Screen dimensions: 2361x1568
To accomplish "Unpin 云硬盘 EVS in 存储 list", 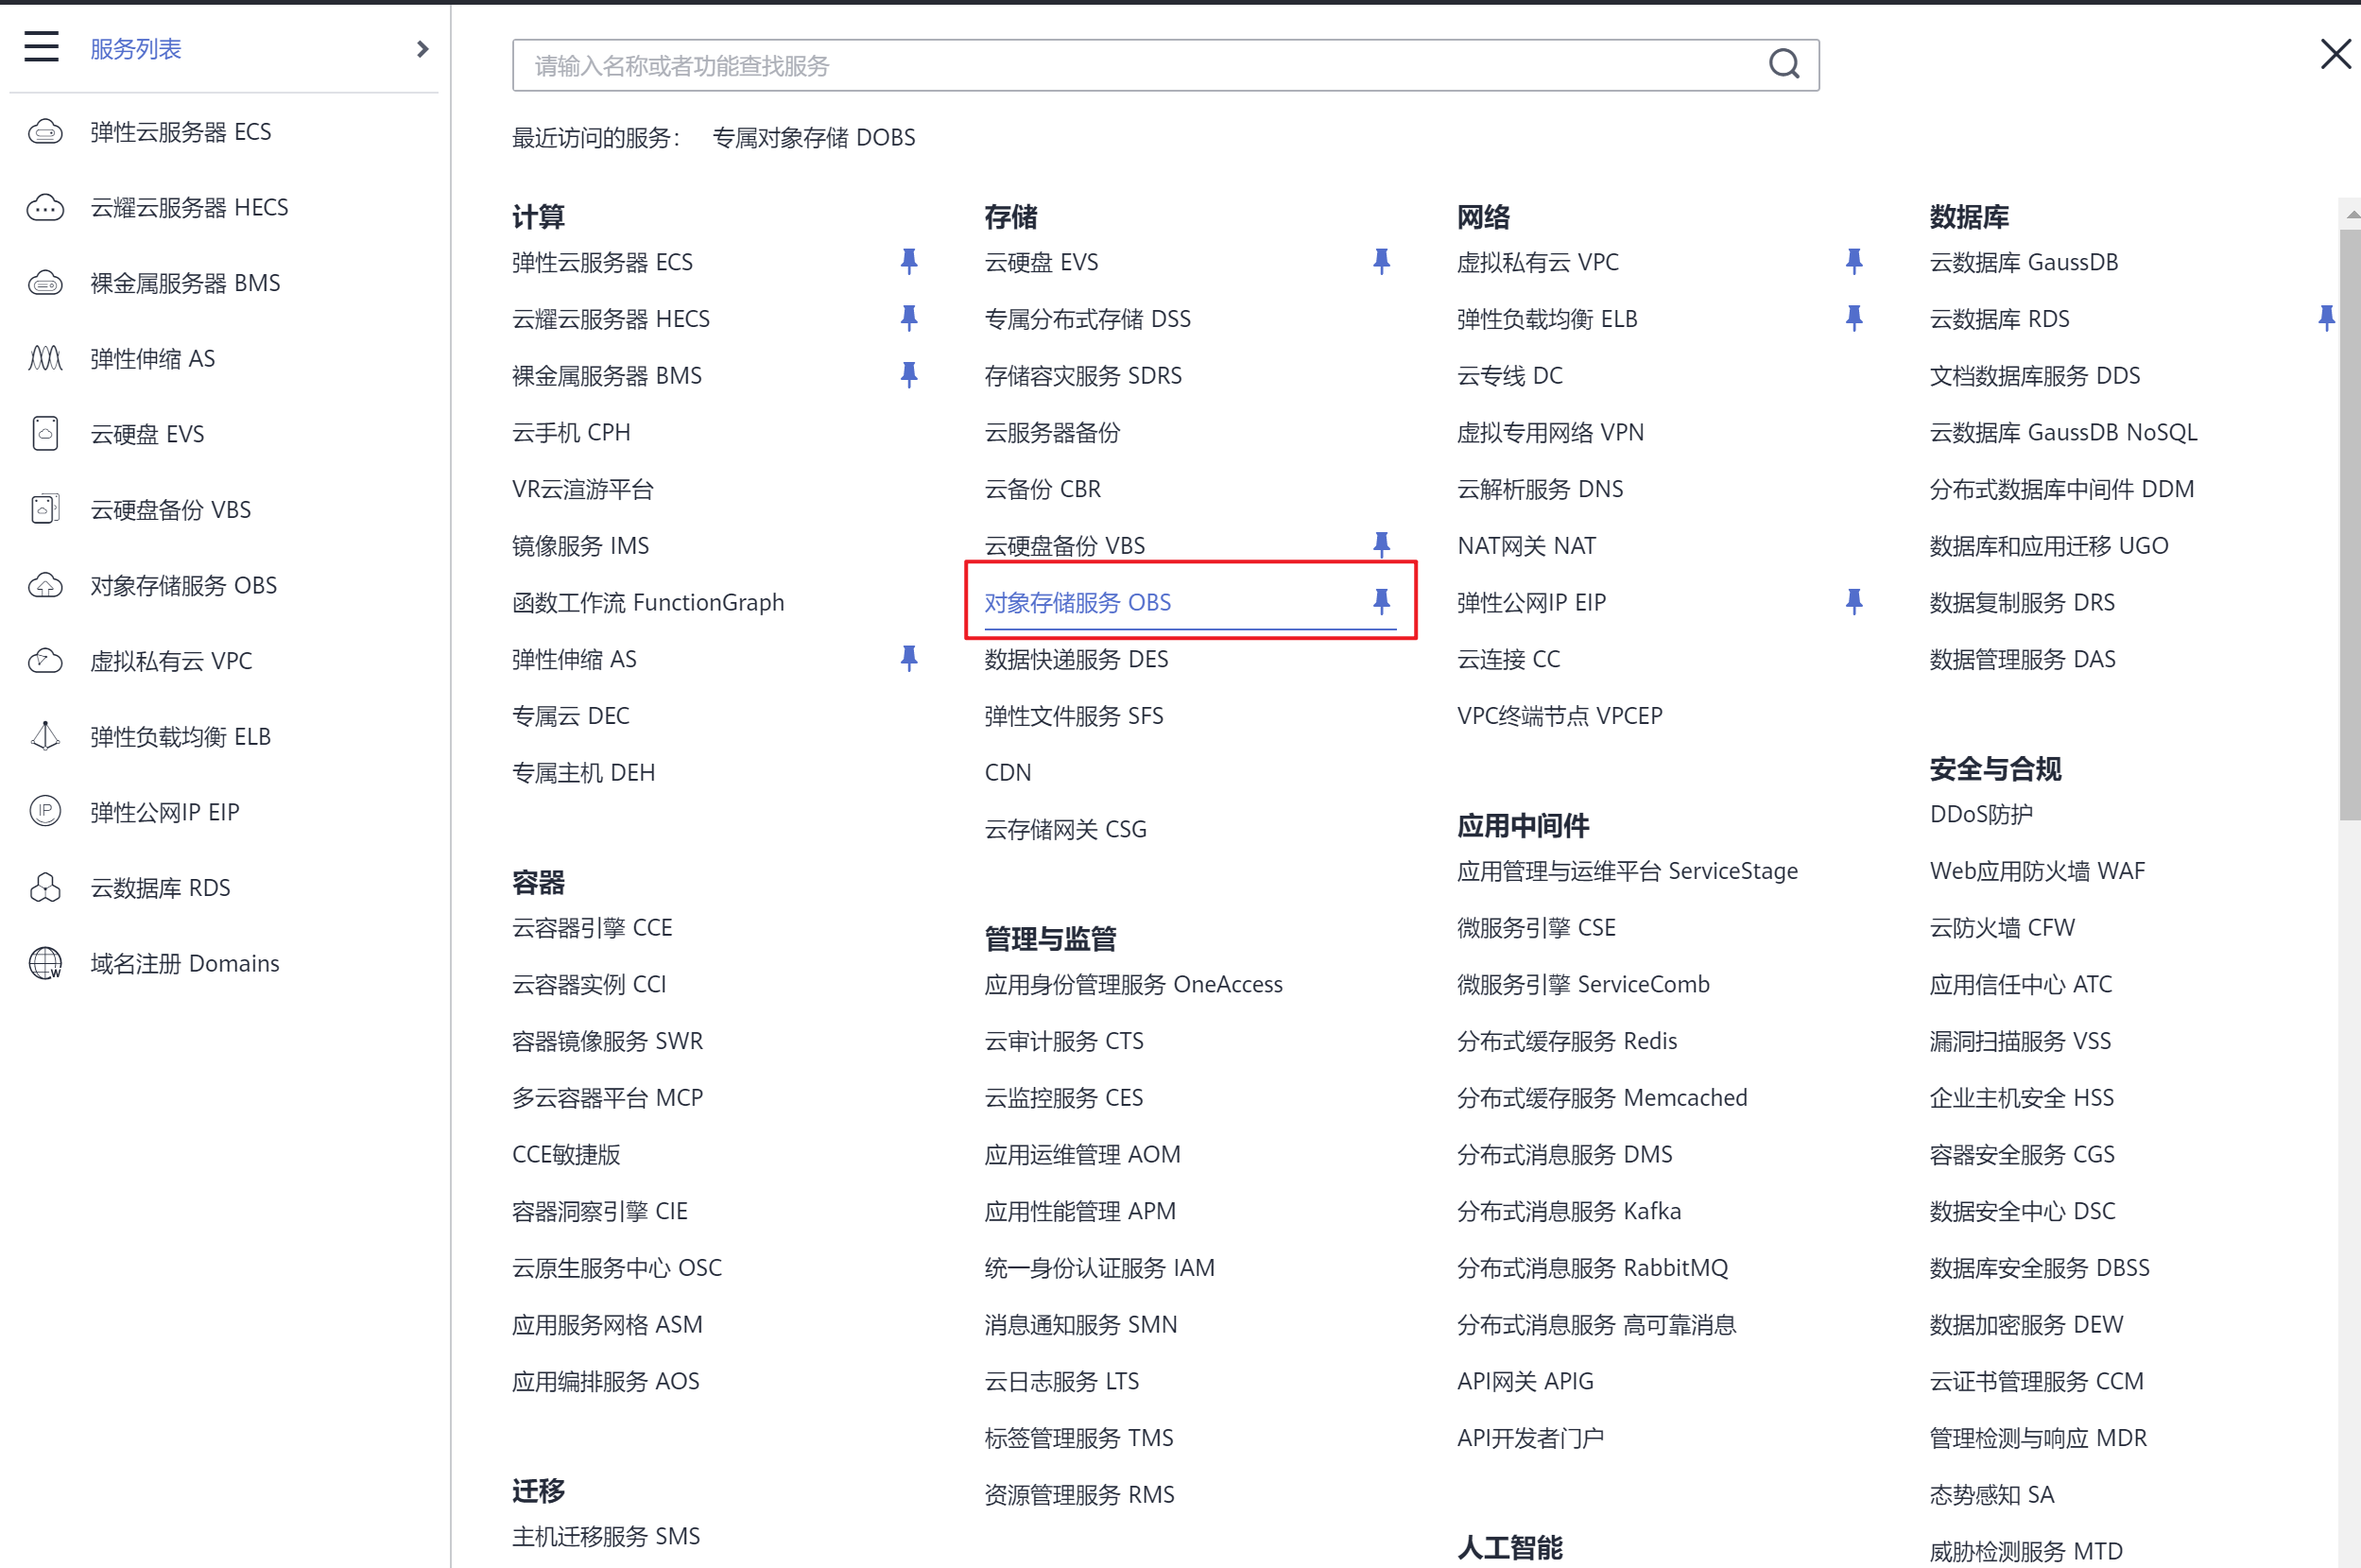I will 1381,262.
